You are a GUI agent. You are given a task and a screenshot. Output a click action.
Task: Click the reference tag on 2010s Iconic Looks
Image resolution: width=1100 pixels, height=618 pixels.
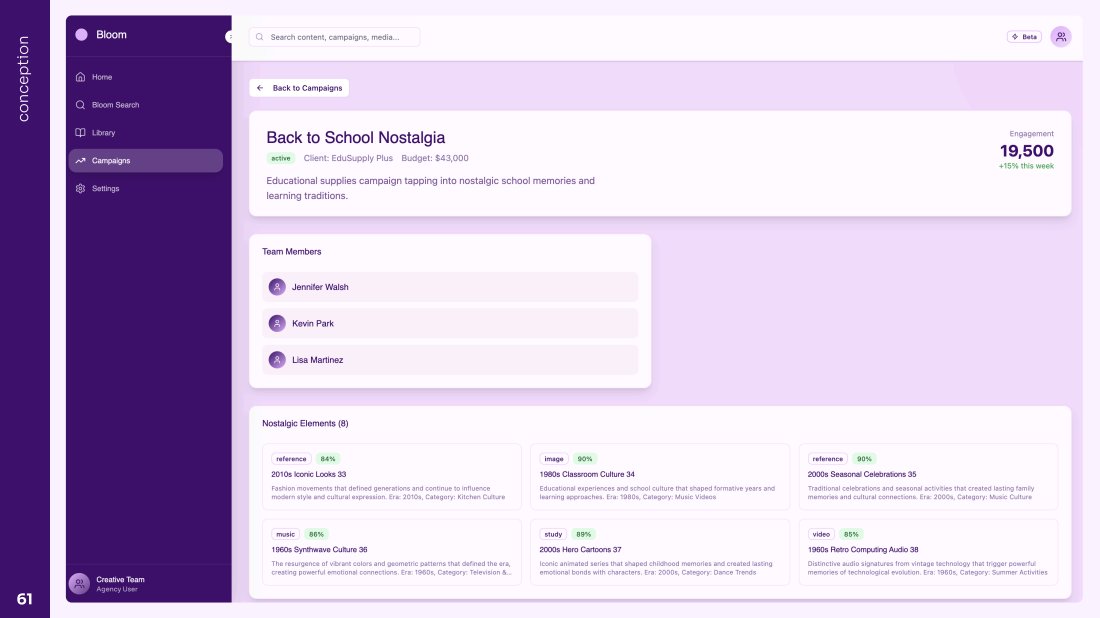click(x=291, y=459)
